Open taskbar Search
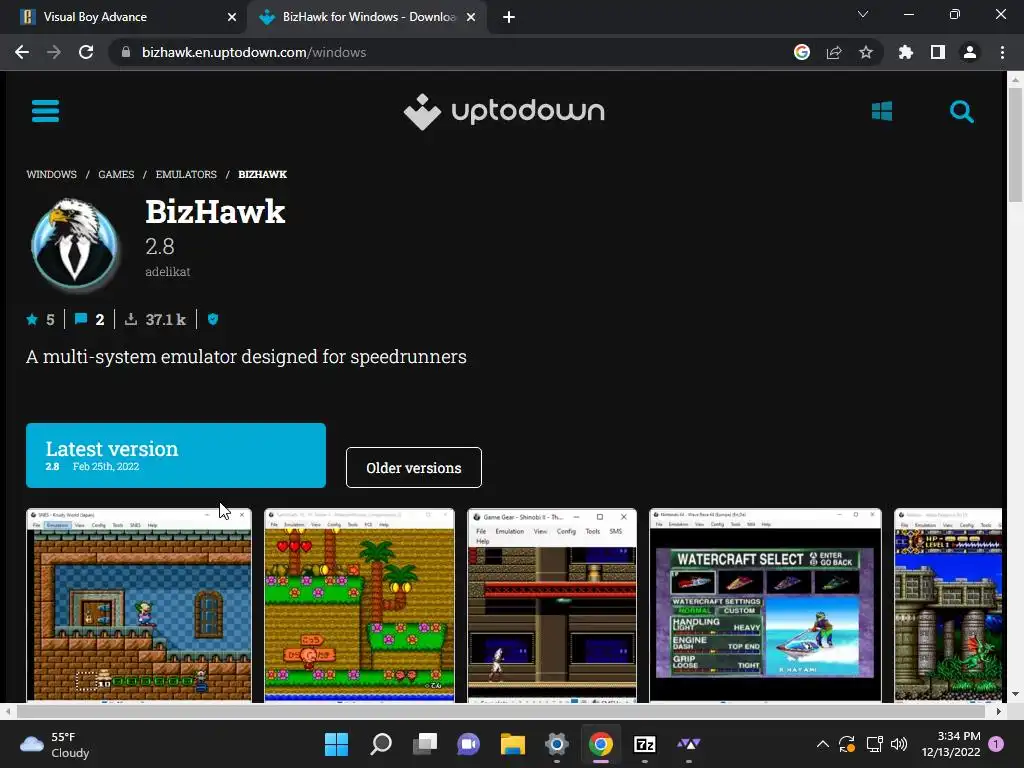 (381, 744)
